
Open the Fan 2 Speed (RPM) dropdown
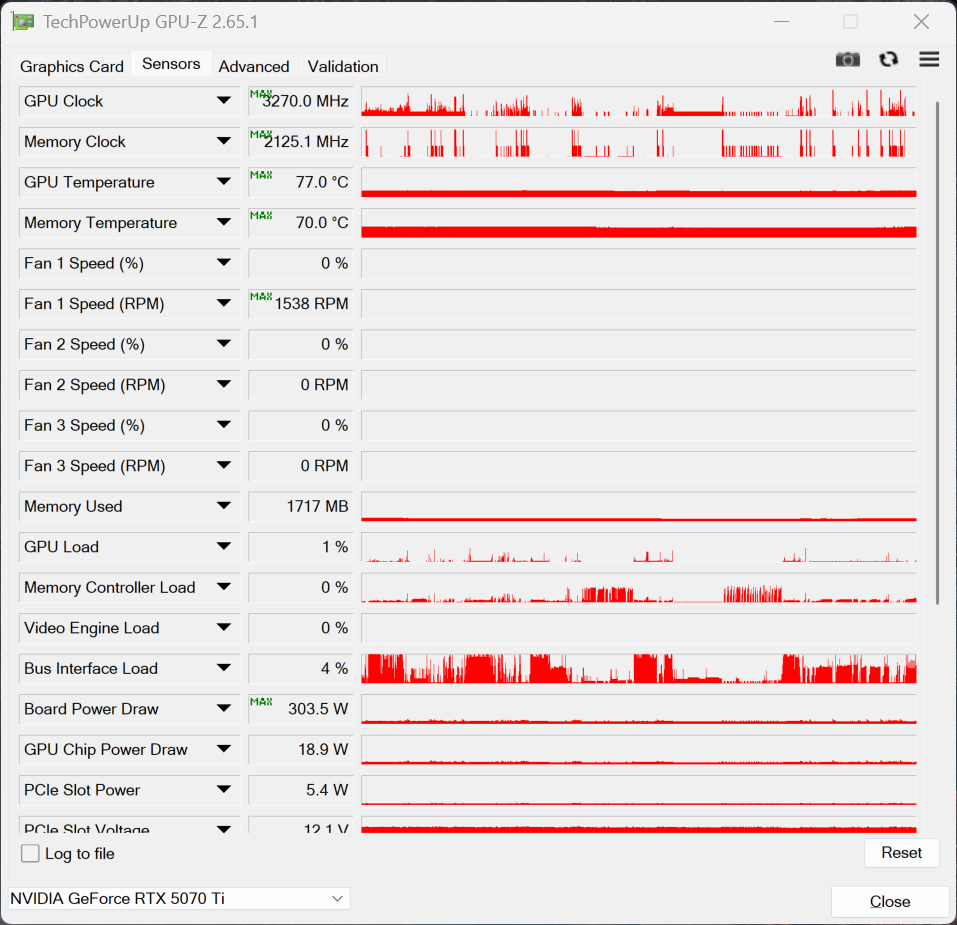click(x=224, y=384)
